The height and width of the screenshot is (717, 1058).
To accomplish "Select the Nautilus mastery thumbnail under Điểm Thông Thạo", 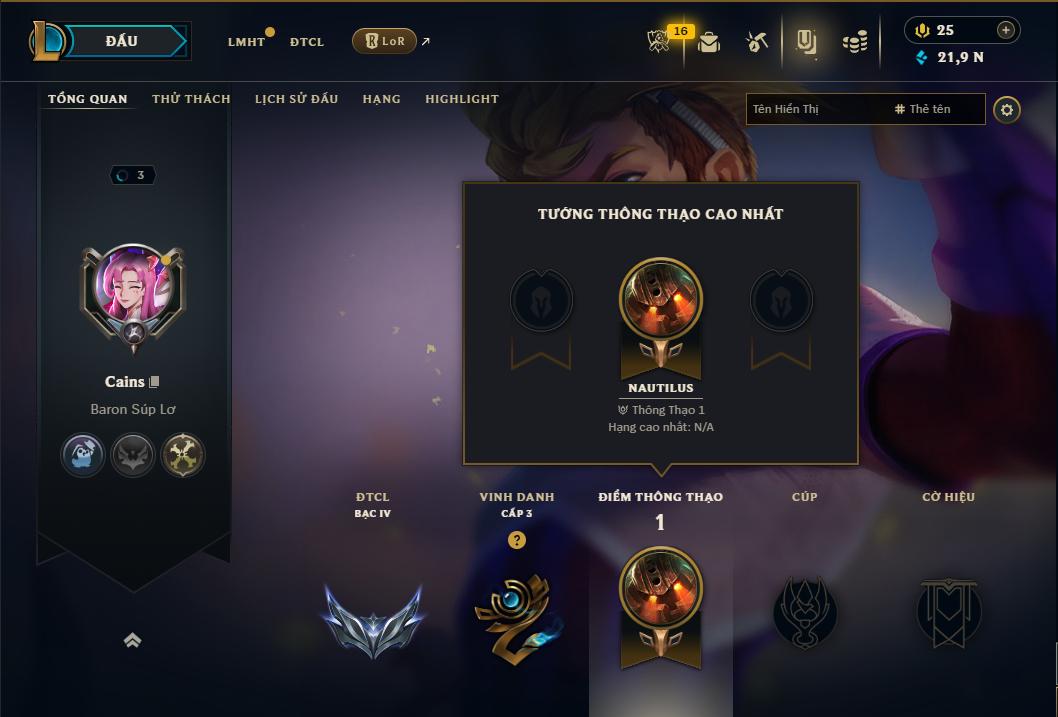I will 661,606.
